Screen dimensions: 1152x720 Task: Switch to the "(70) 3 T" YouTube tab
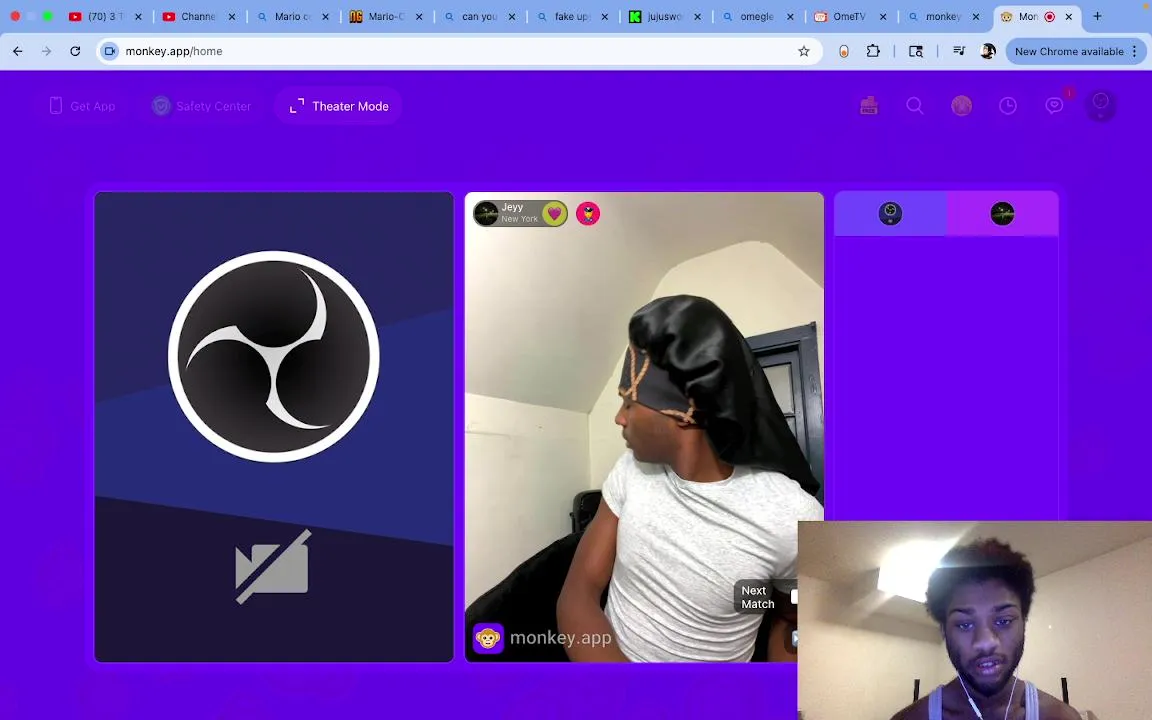(104, 16)
